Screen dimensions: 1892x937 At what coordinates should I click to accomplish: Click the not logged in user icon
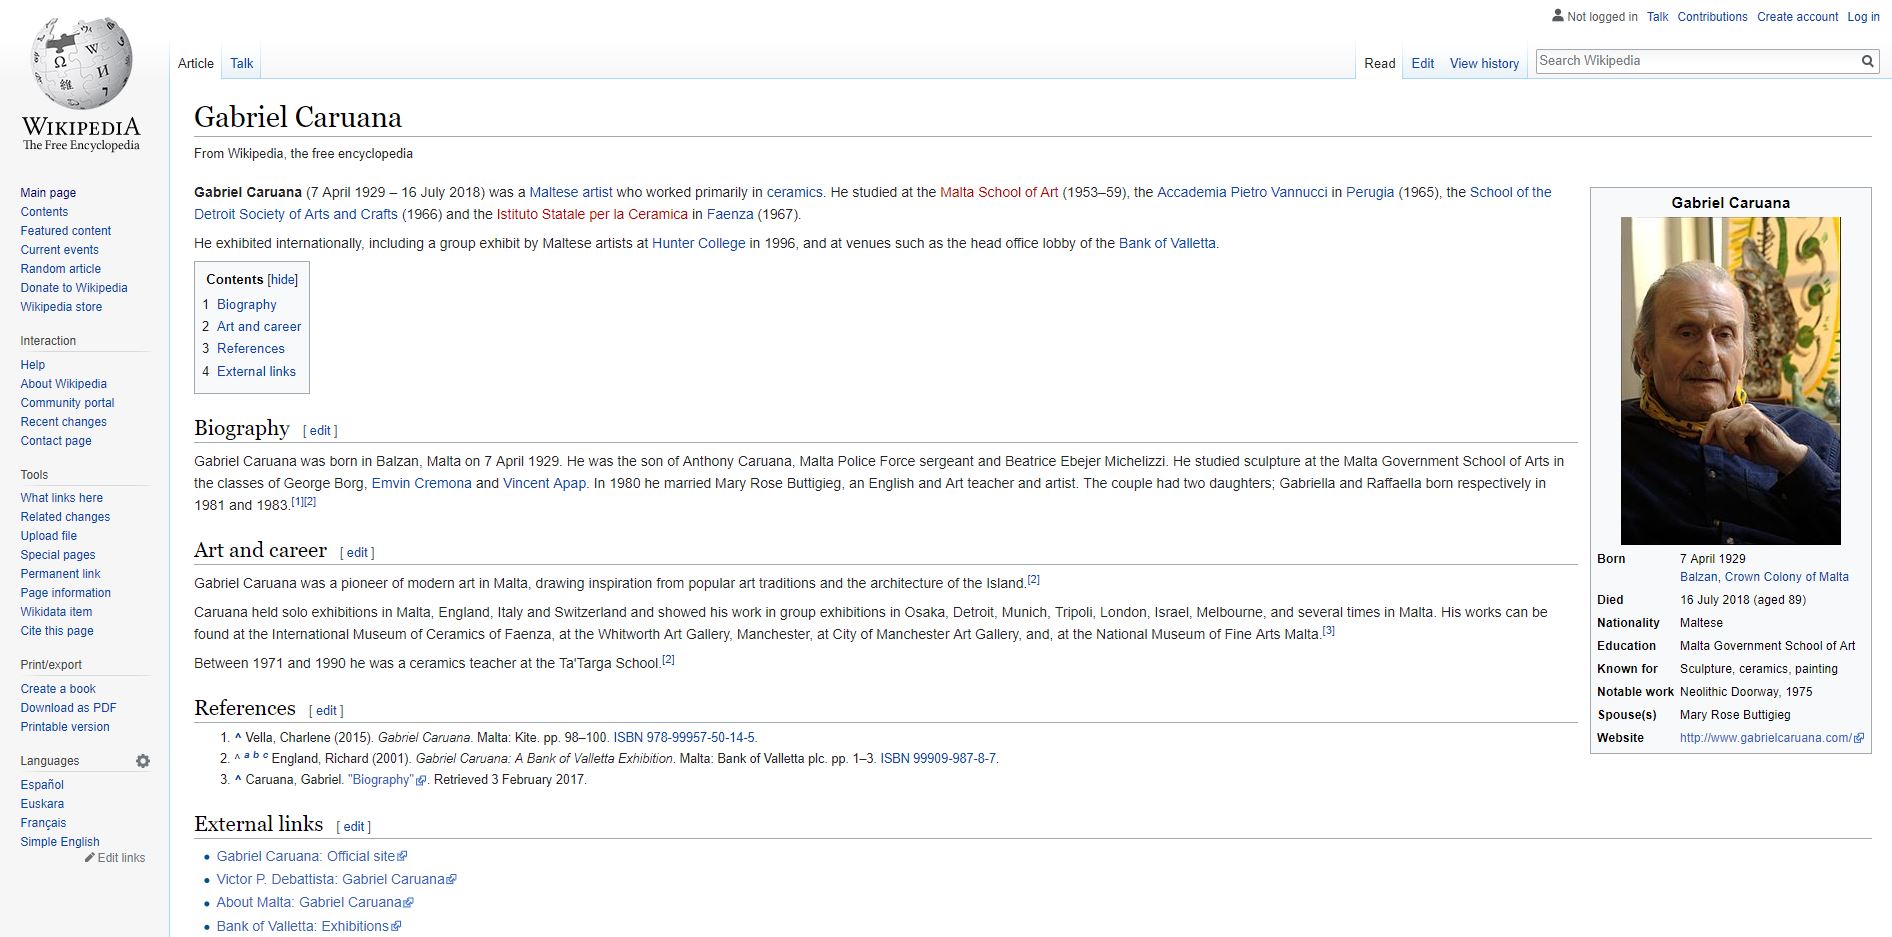(x=1557, y=16)
